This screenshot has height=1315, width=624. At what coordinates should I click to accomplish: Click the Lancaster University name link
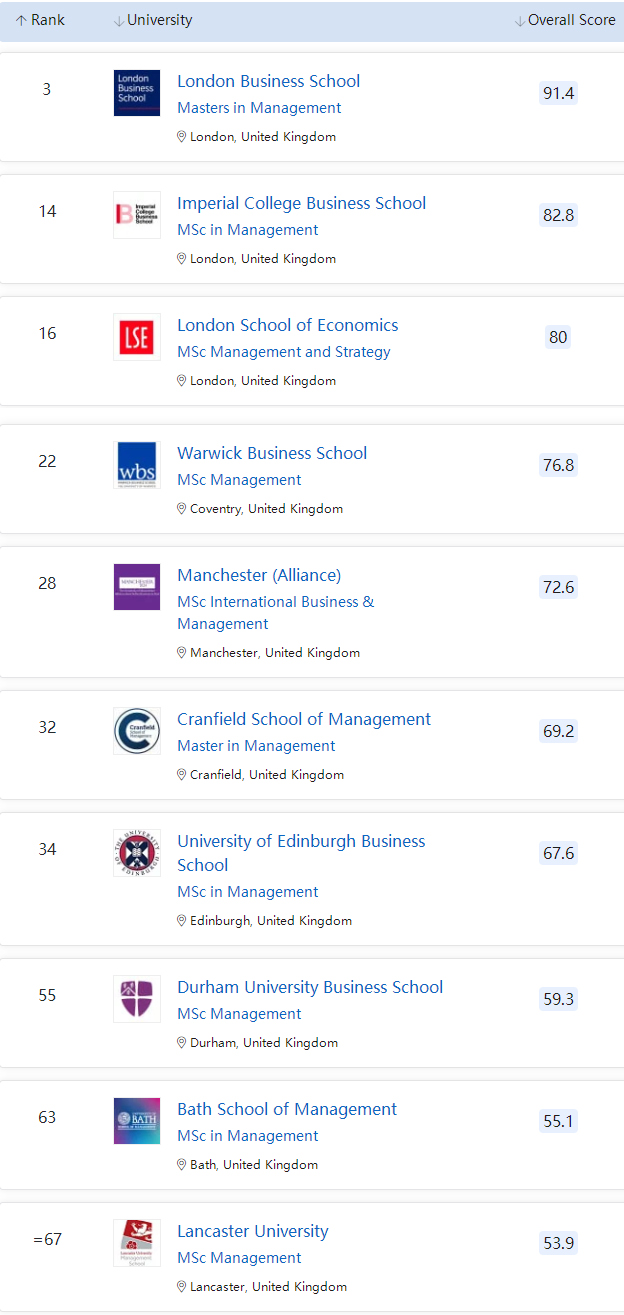coord(252,1231)
